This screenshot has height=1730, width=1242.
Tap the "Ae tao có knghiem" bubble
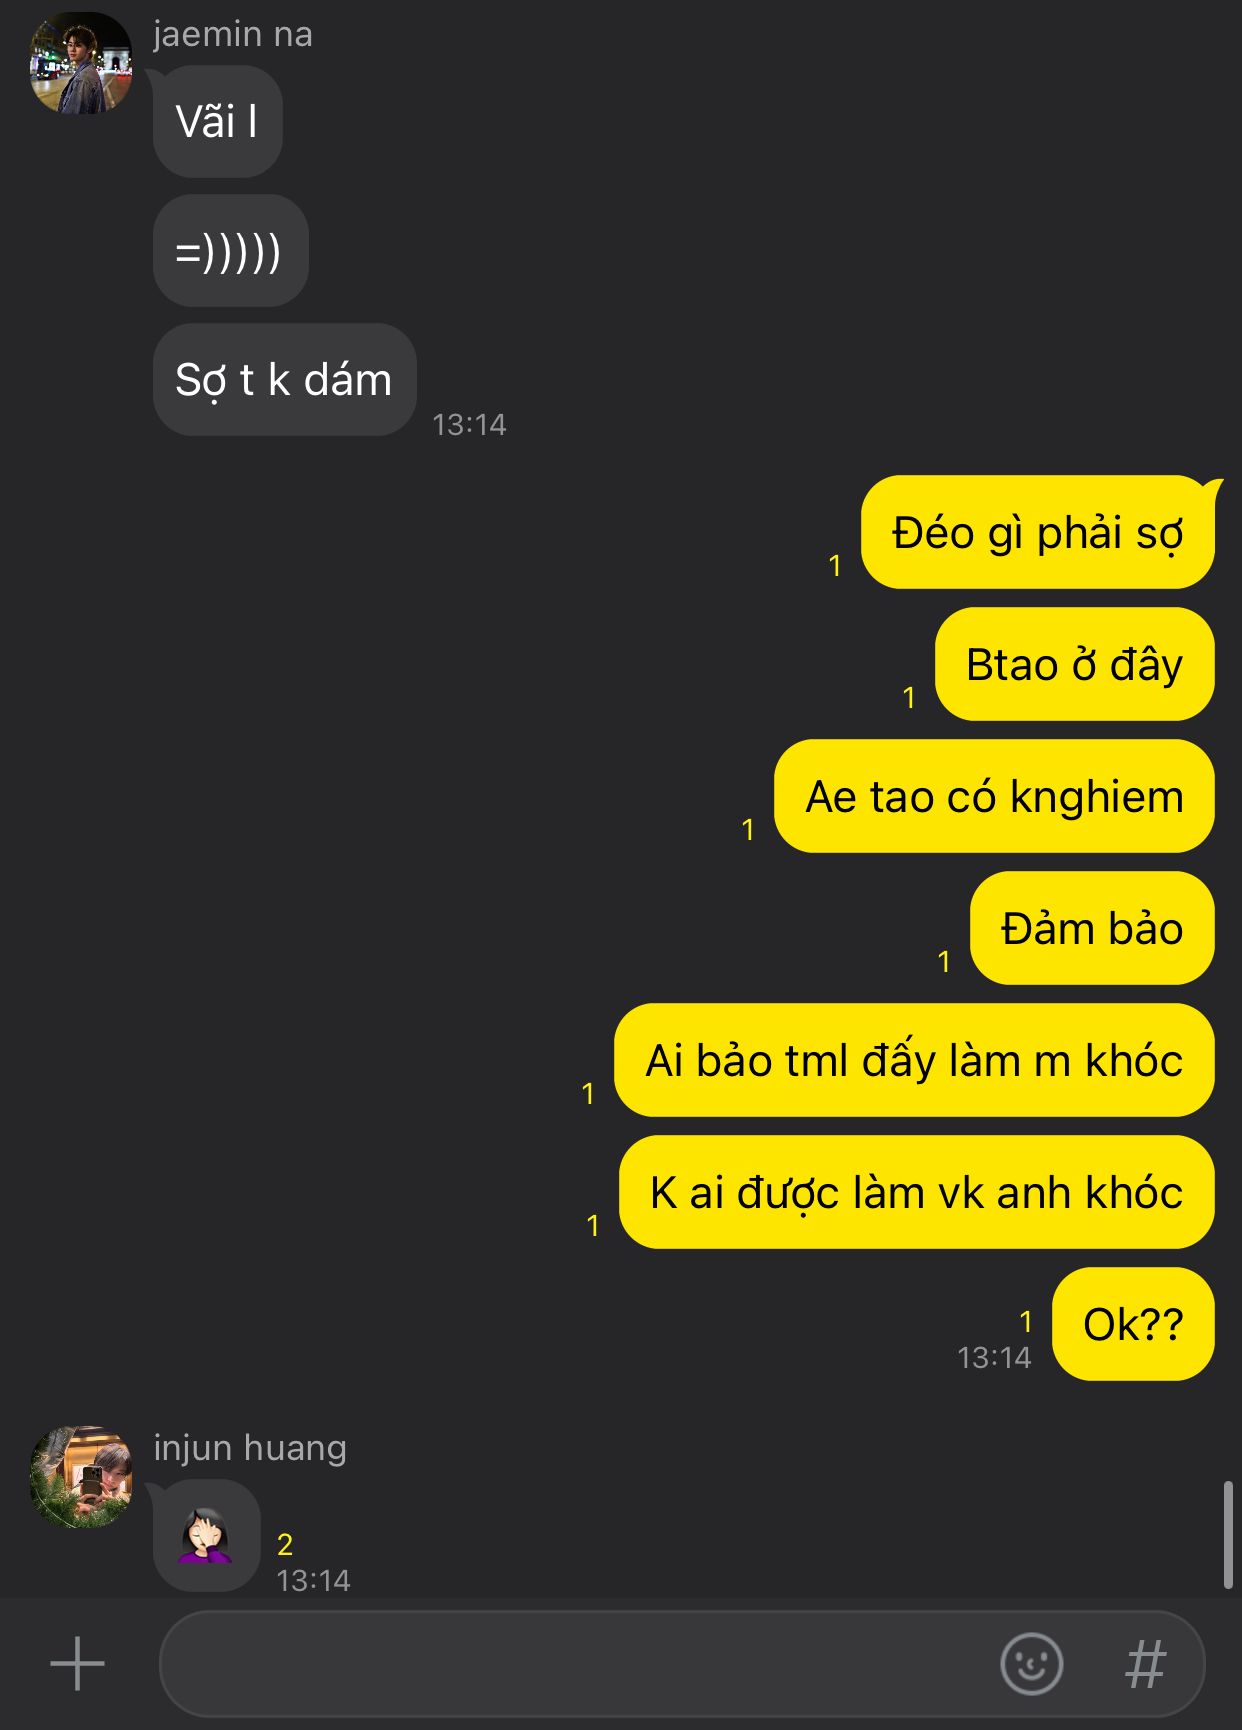coord(995,797)
